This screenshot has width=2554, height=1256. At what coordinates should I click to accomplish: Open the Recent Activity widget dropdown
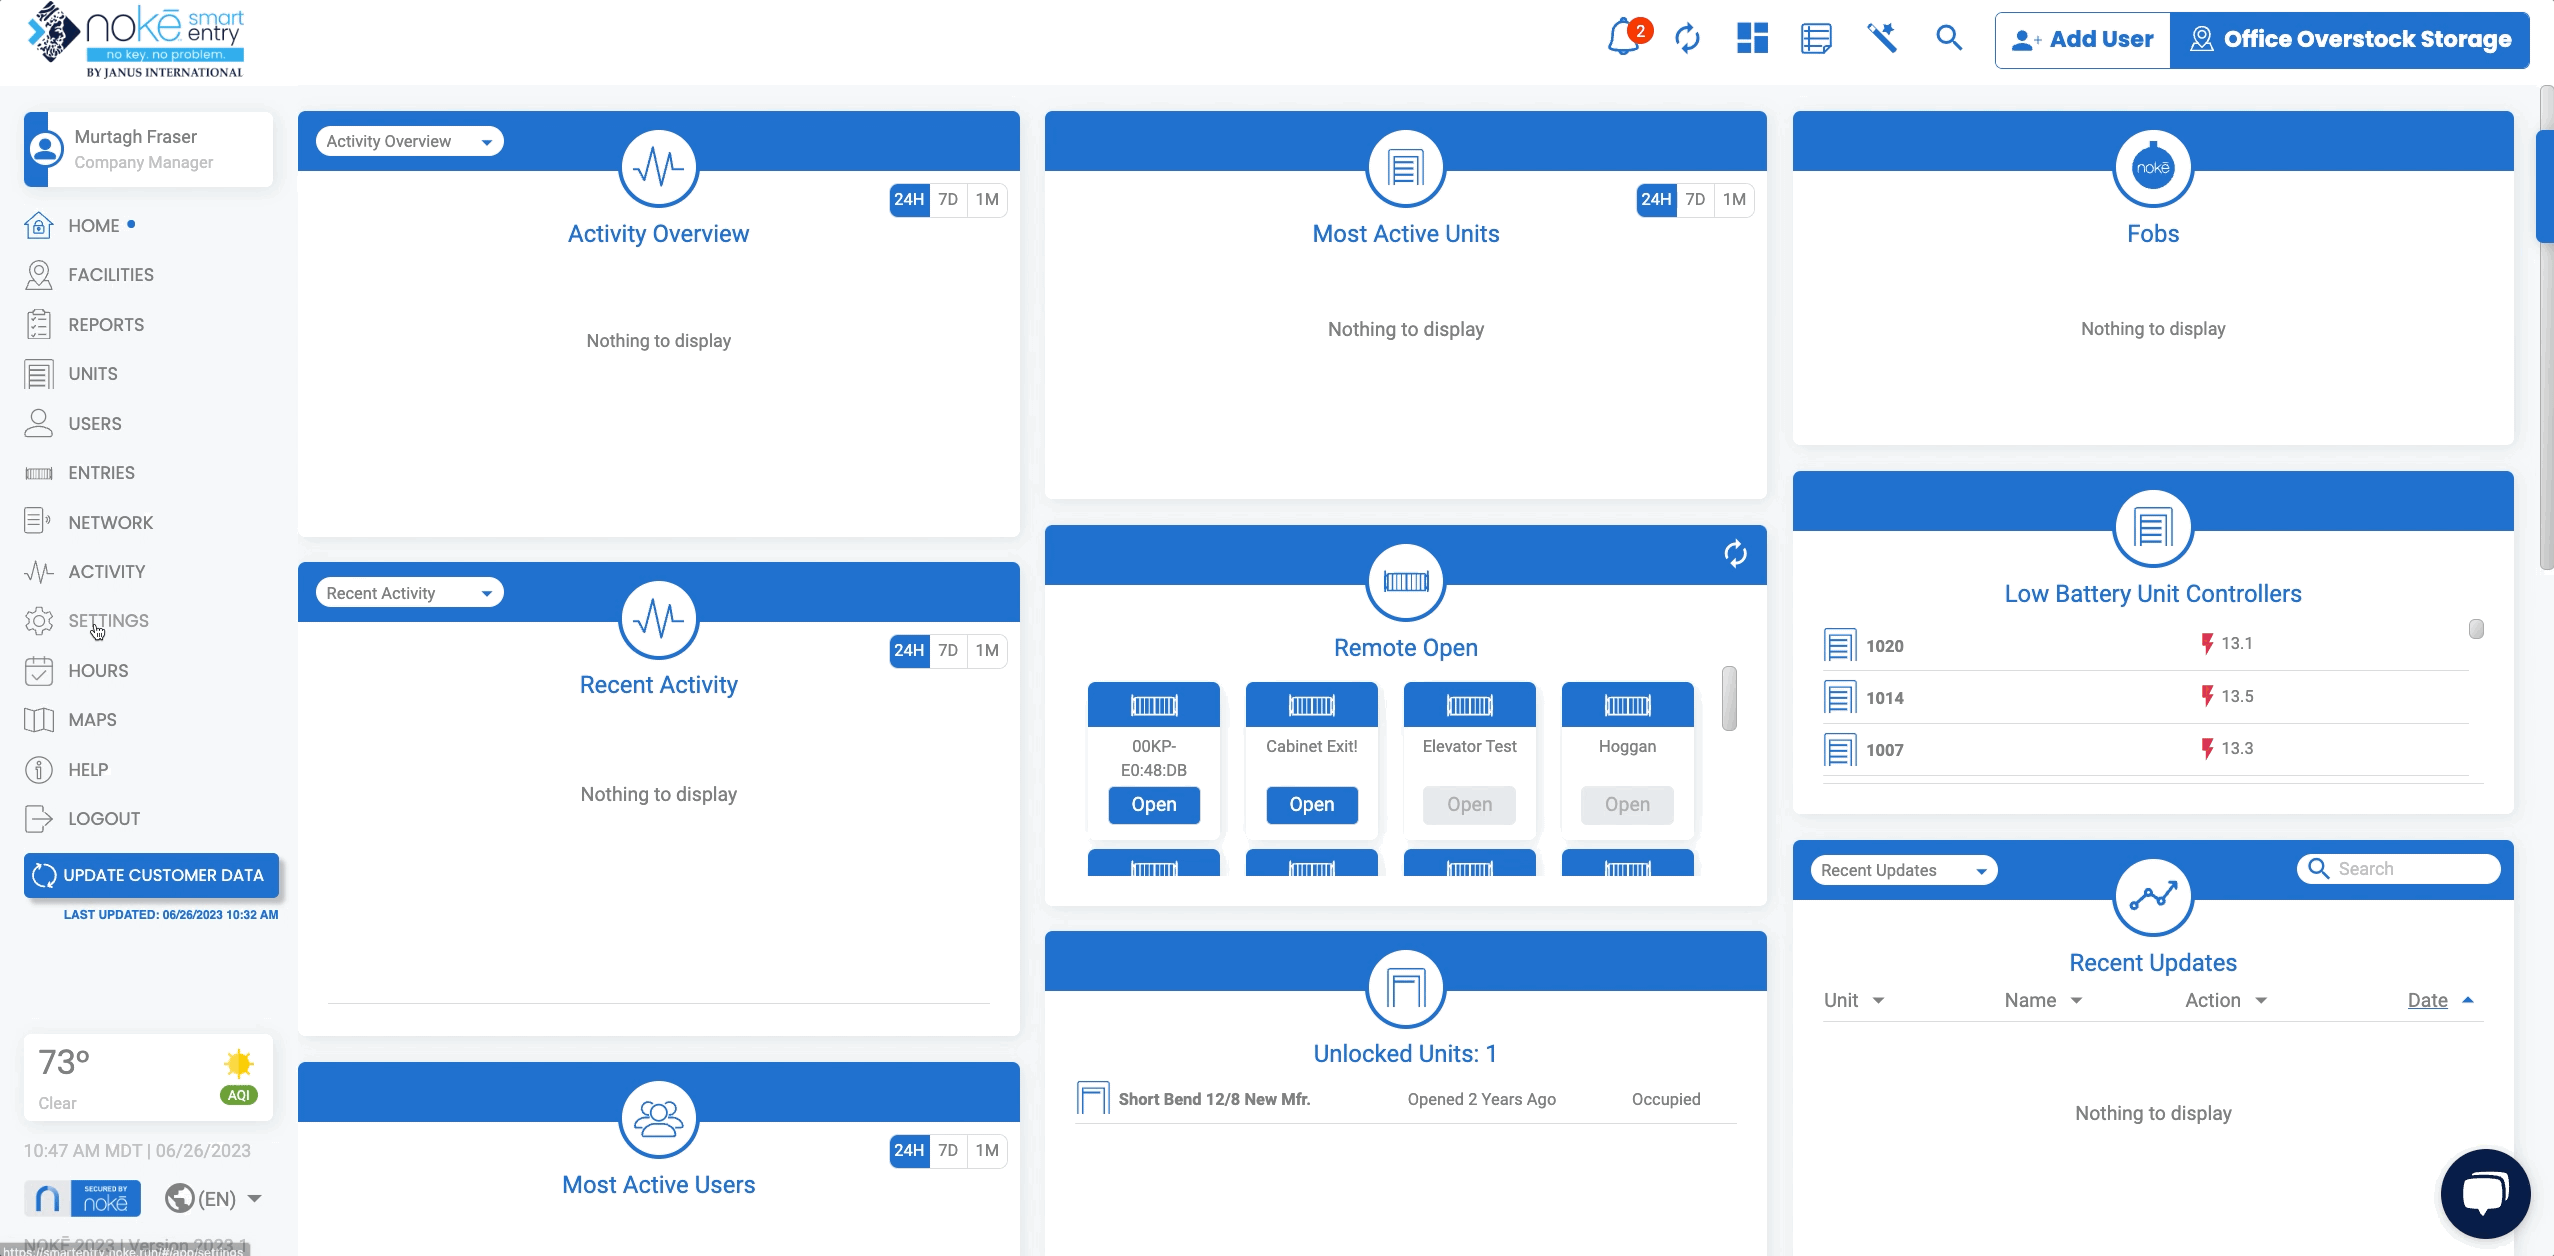tap(409, 593)
